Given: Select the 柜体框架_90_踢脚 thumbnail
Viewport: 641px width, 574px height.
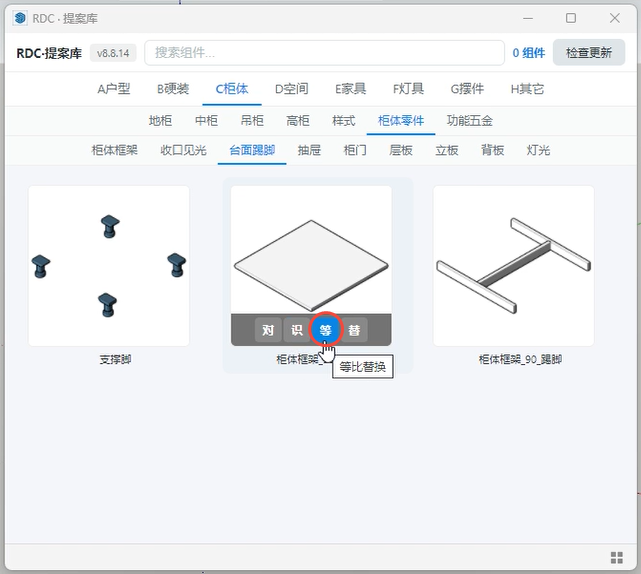Looking at the screenshot, I should tap(513, 266).
